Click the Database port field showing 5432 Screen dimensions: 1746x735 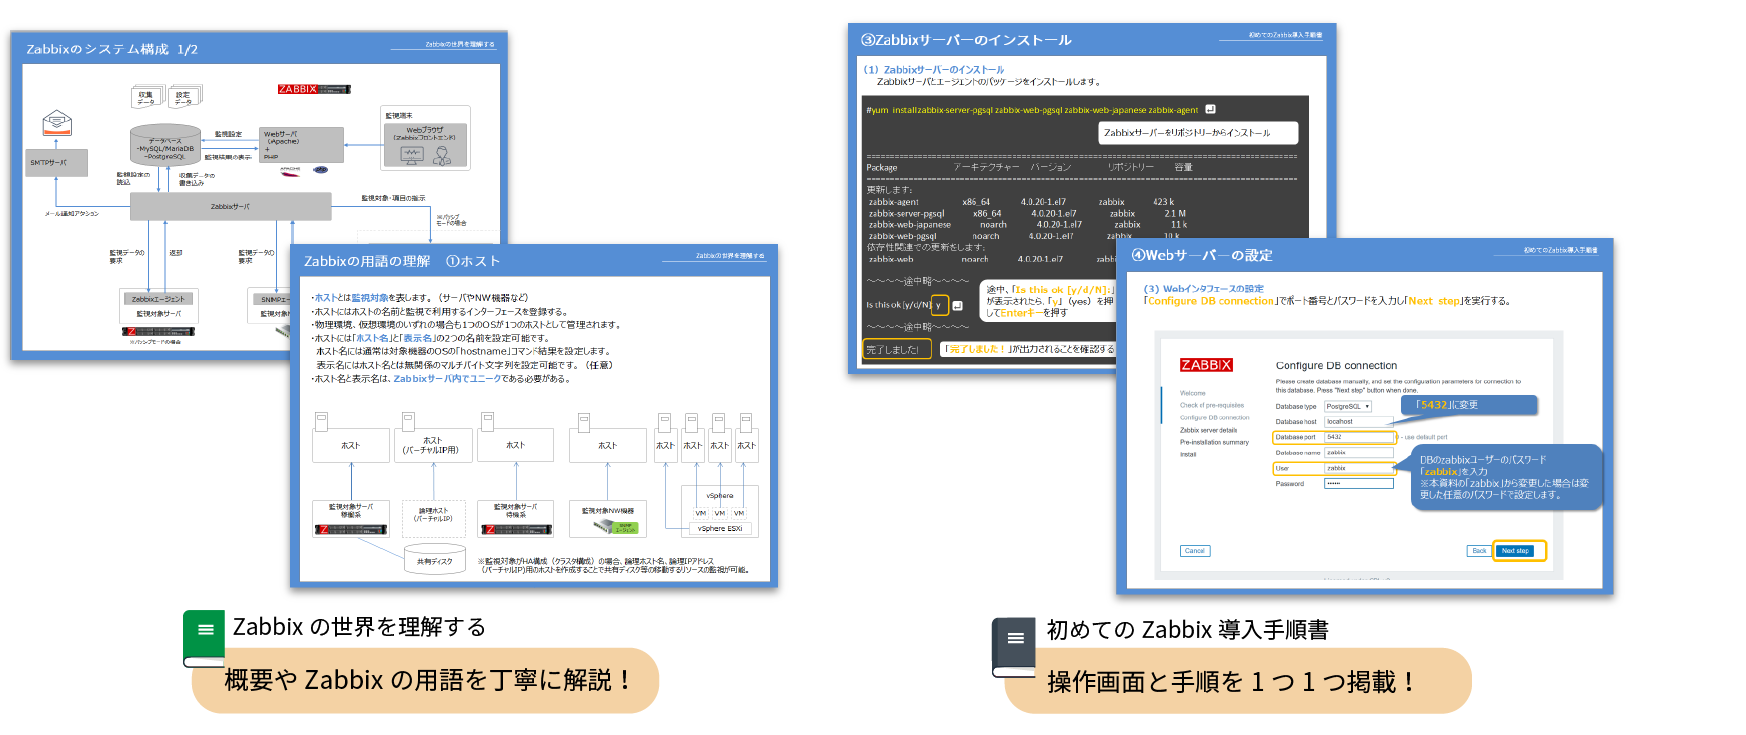pos(1359,437)
